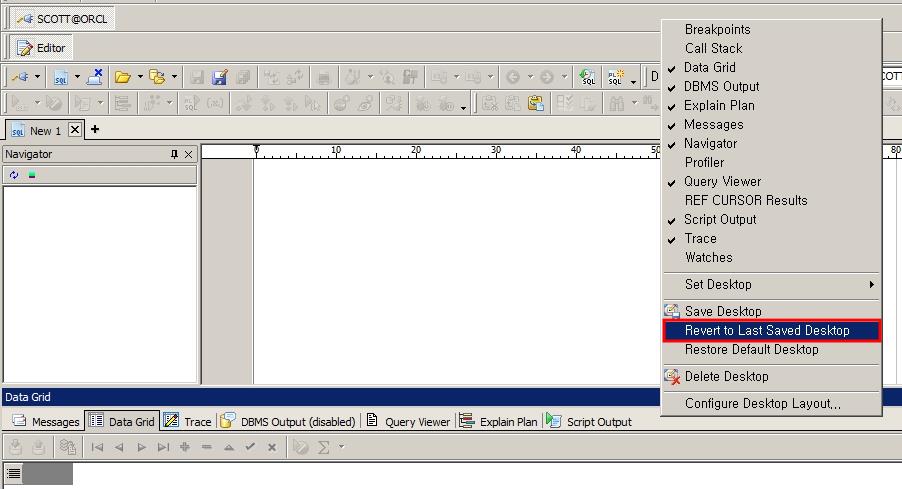This screenshot has height=489, width=902.
Task: Choose Configure Desktop Layout menu entry
Action: coord(762,403)
